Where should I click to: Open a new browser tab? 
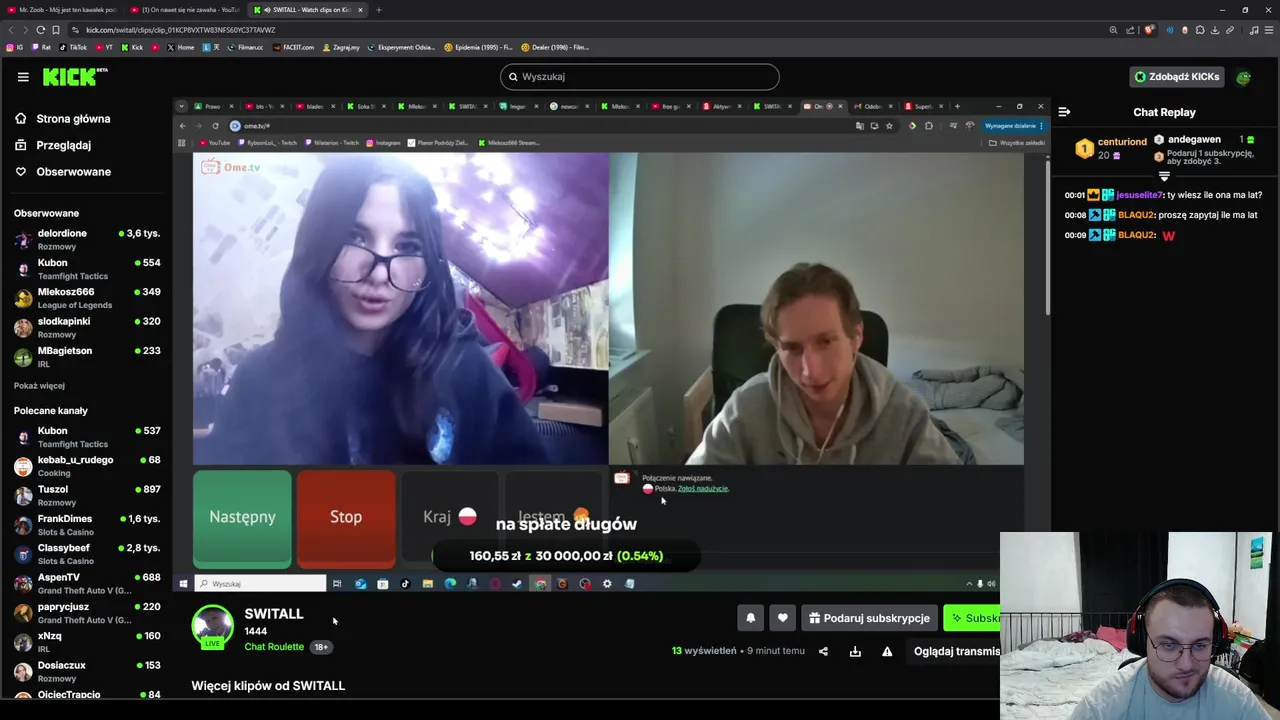click(379, 10)
